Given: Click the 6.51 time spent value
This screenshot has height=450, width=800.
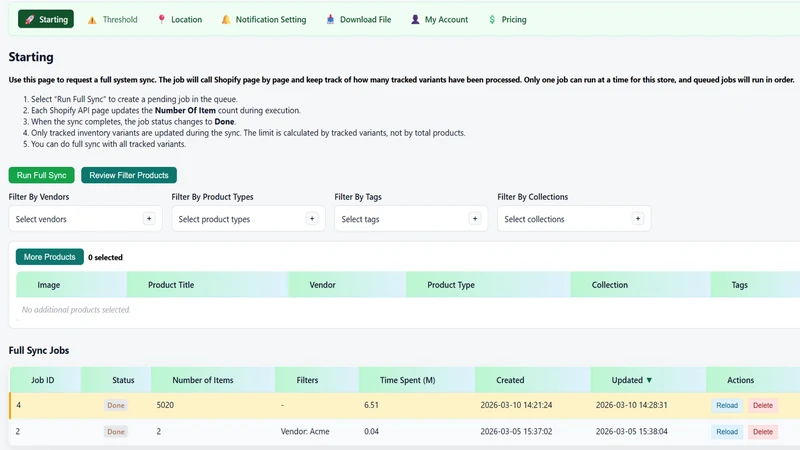Looking at the screenshot, I should 371,405.
